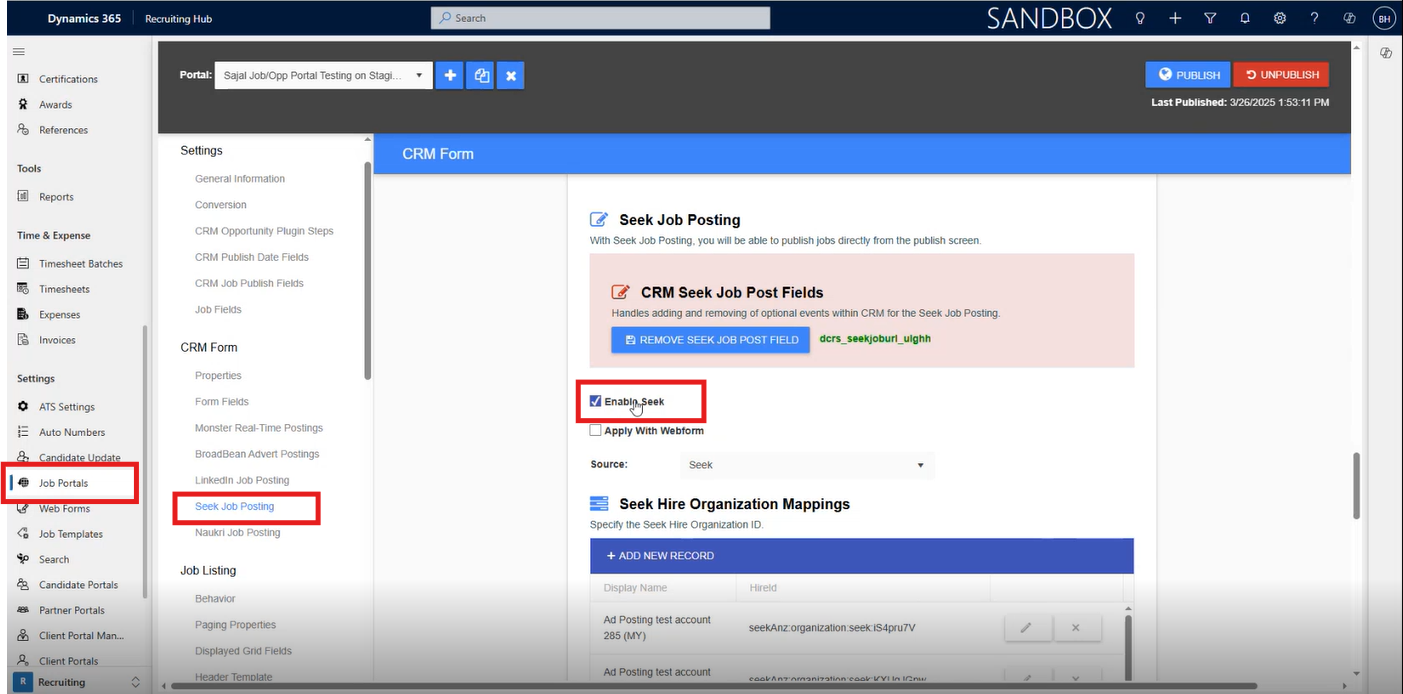Open the Certifications icon in sidebar

tap(23, 79)
